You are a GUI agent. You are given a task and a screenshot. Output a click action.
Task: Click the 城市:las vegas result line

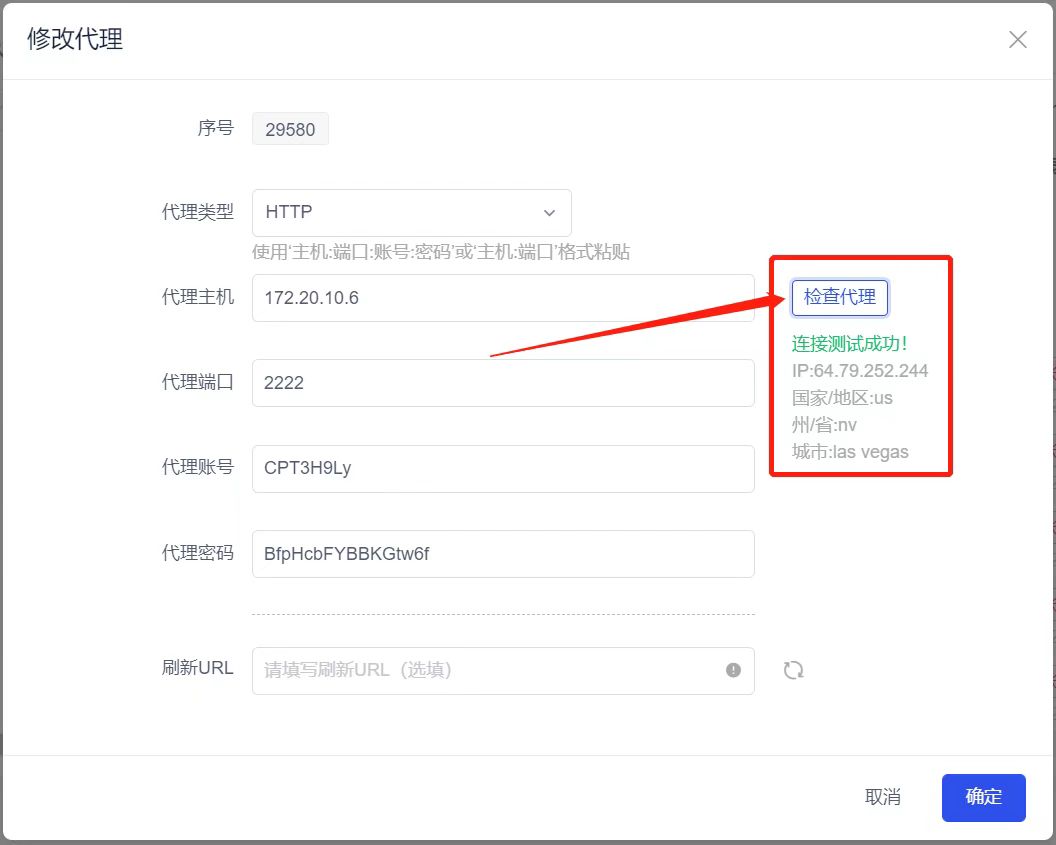(850, 452)
